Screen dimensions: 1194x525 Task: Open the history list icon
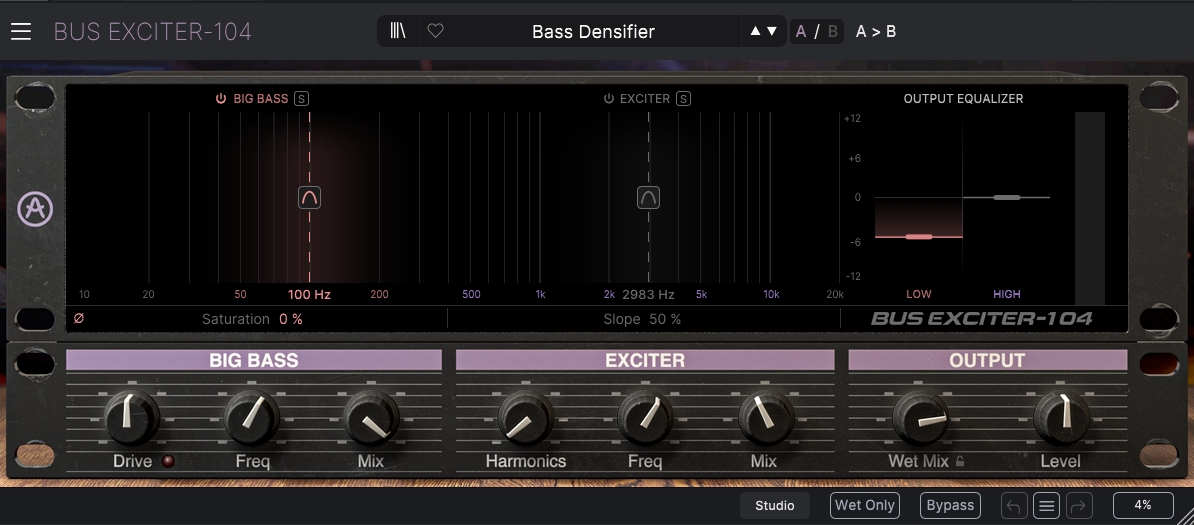pyautogui.click(x=1046, y=505)
